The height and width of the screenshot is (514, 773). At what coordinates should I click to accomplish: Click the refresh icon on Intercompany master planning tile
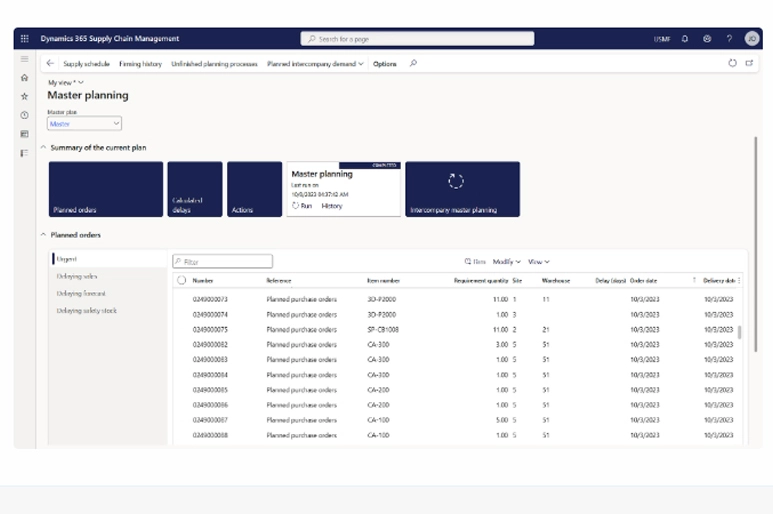[x=456, y=181]
